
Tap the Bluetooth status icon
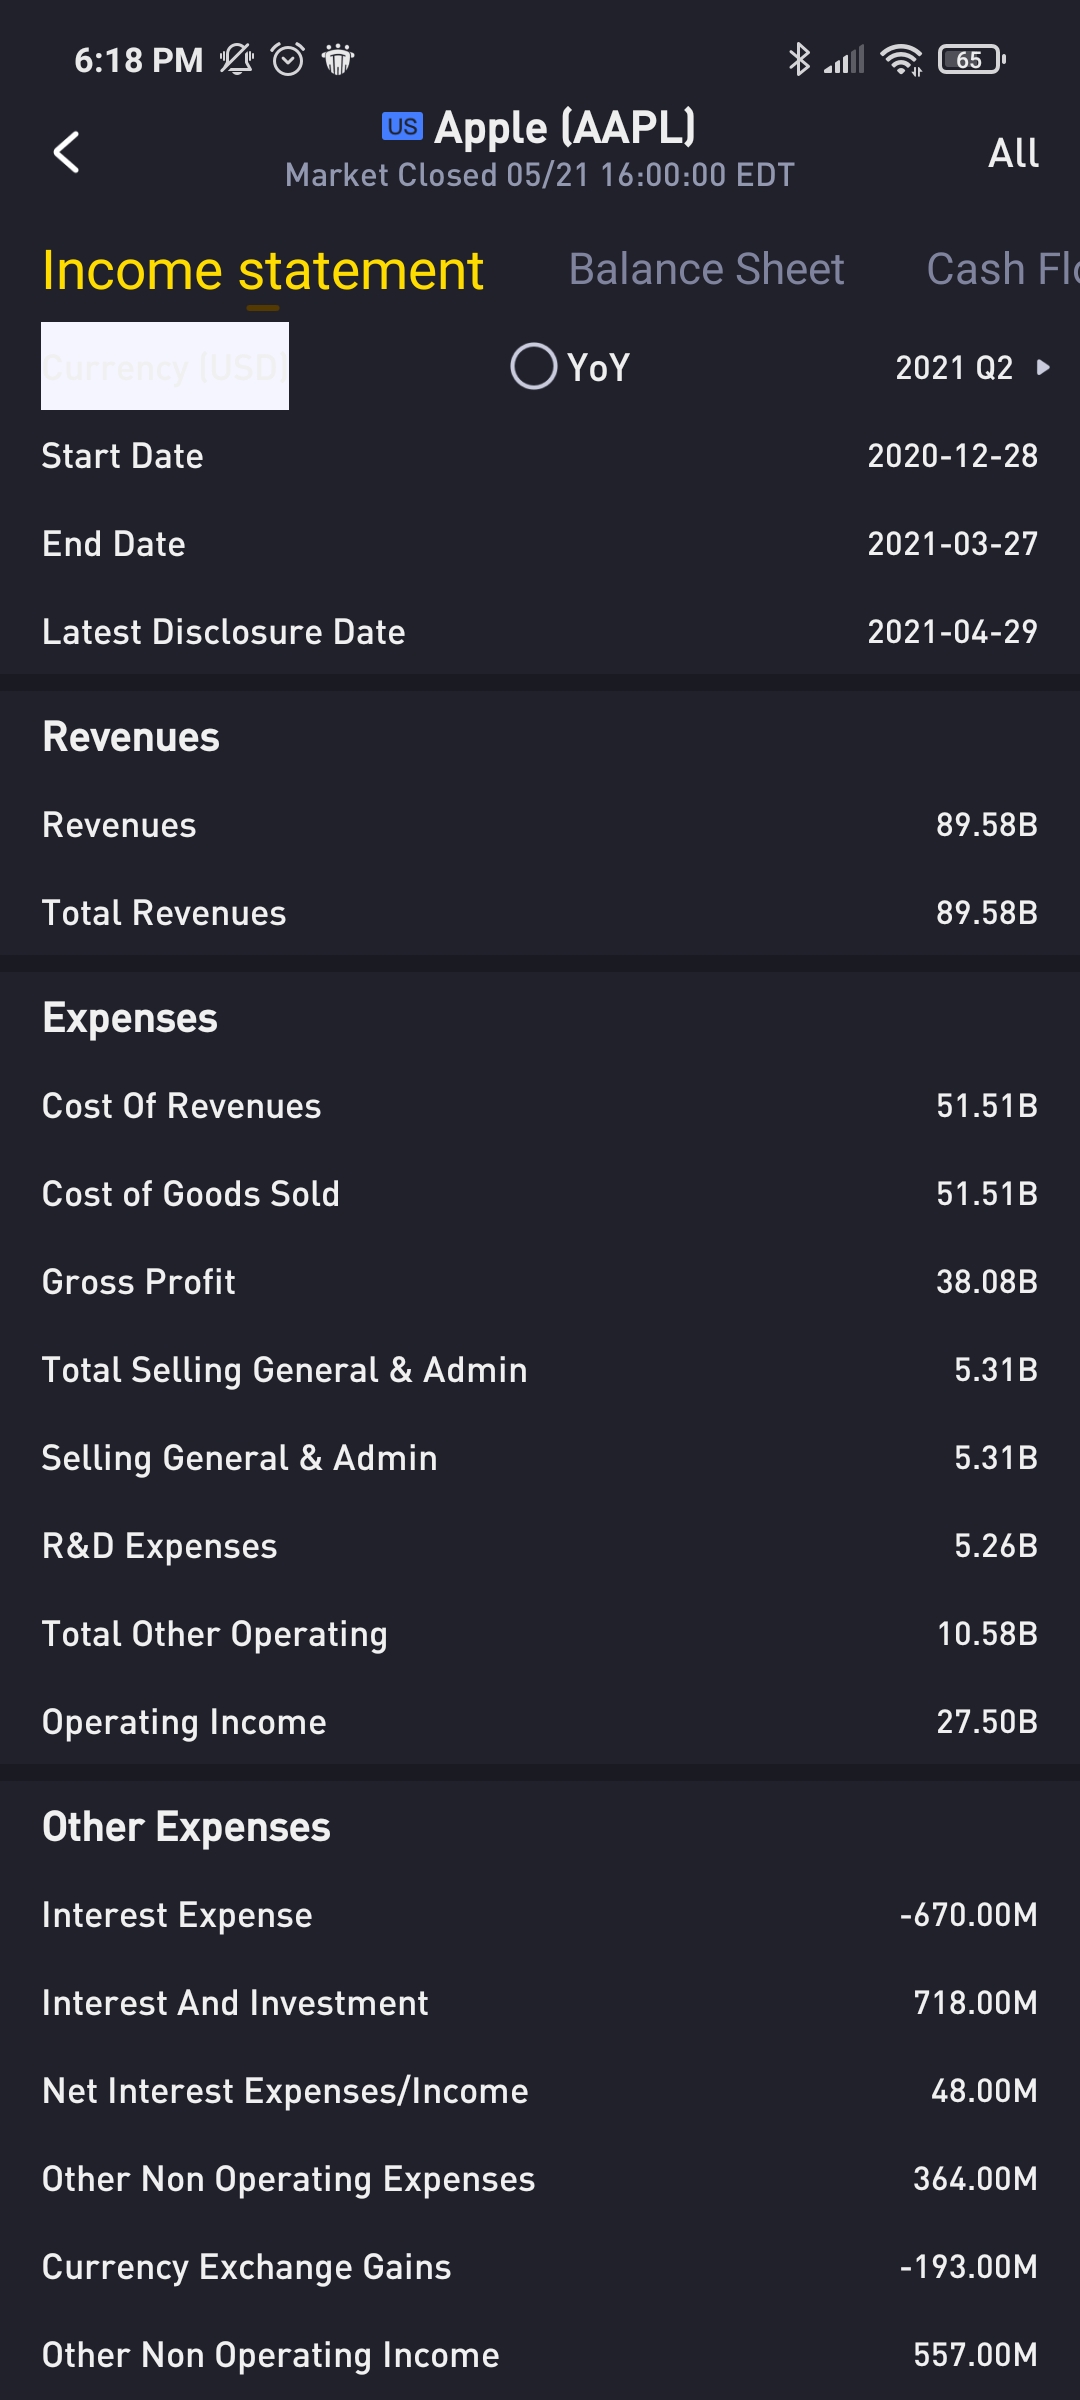coord(798,60)
